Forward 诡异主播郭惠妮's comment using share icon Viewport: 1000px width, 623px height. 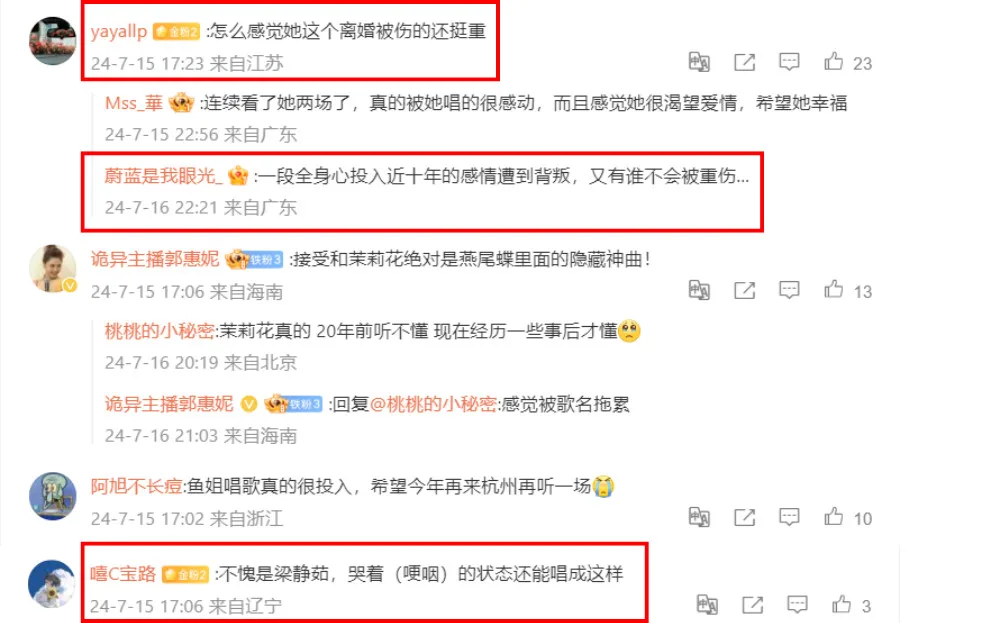744,290
